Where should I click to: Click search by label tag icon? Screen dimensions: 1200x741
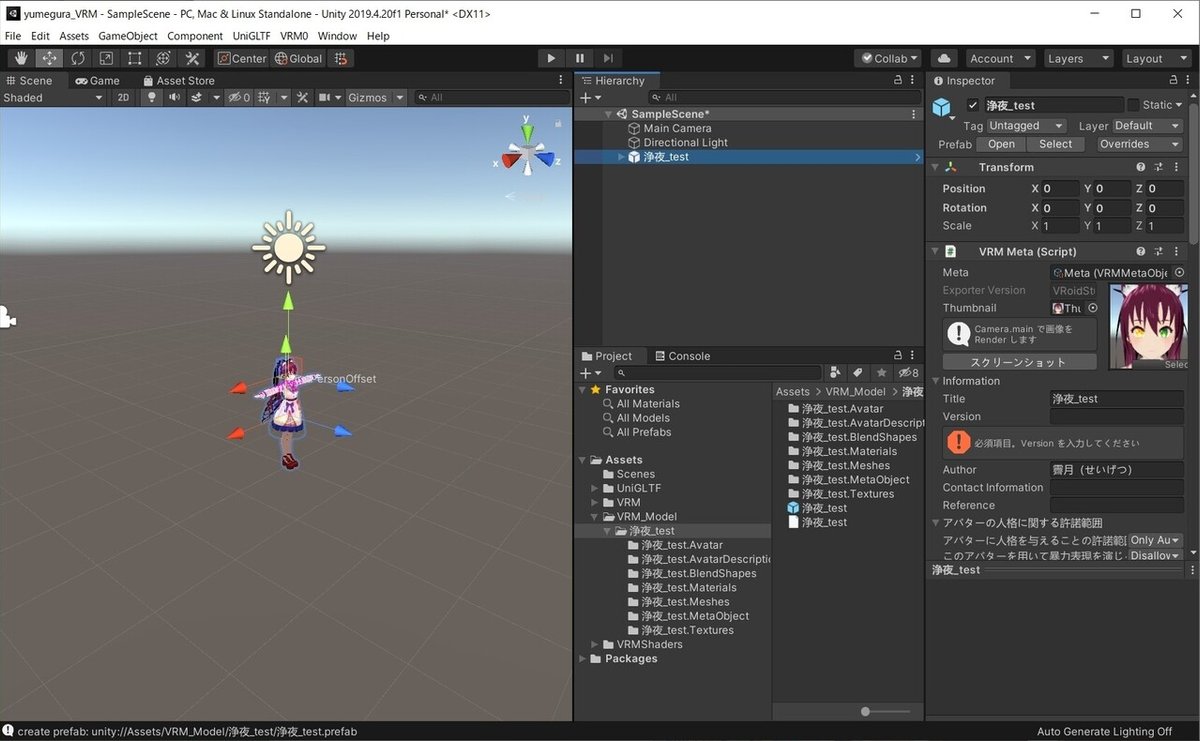(x=858, y=373)
